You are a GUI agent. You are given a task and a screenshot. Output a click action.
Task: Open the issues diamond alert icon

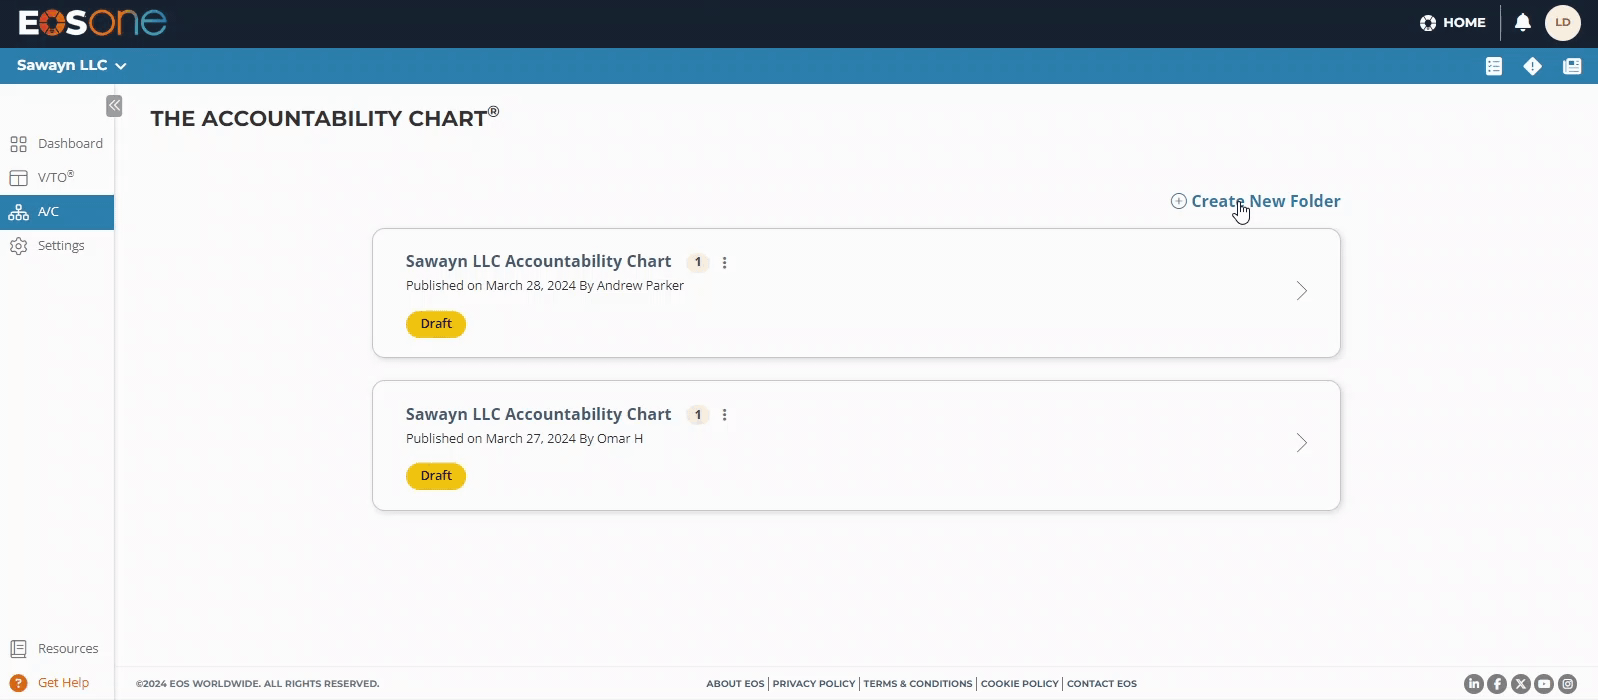(1533, 66)
